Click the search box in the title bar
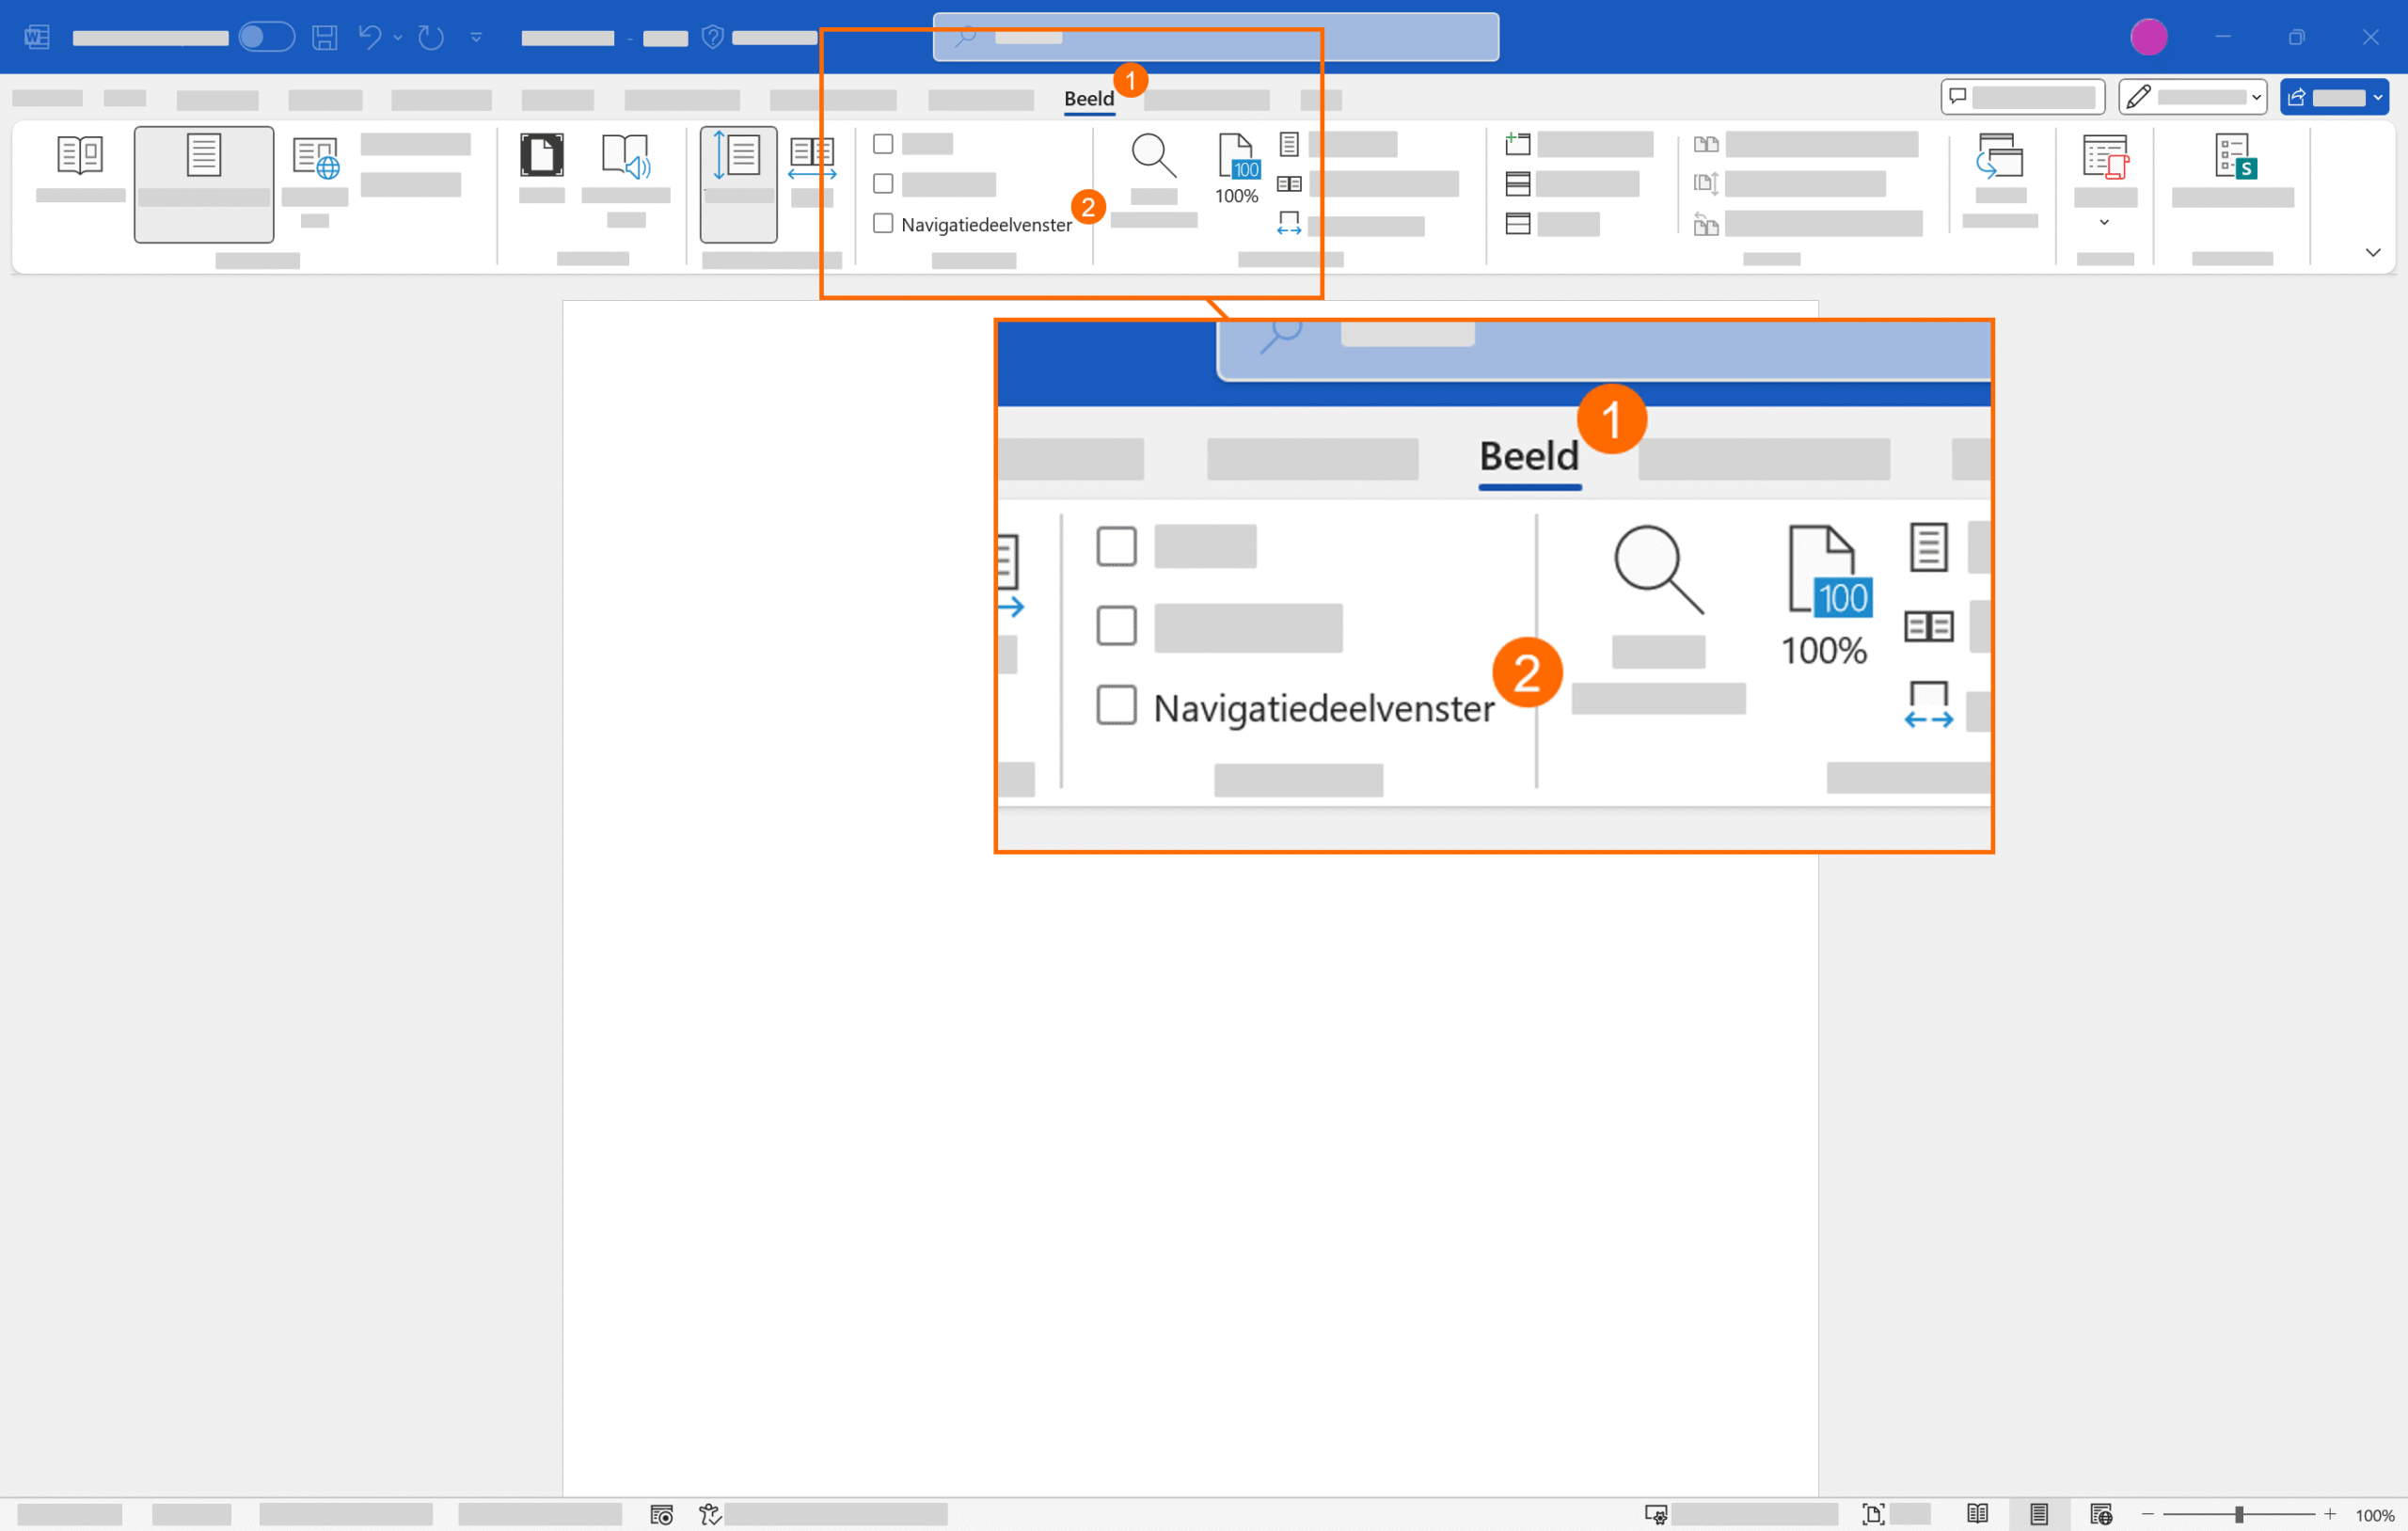Viewport: 2408px width, 1531px height. (1215, 37)
